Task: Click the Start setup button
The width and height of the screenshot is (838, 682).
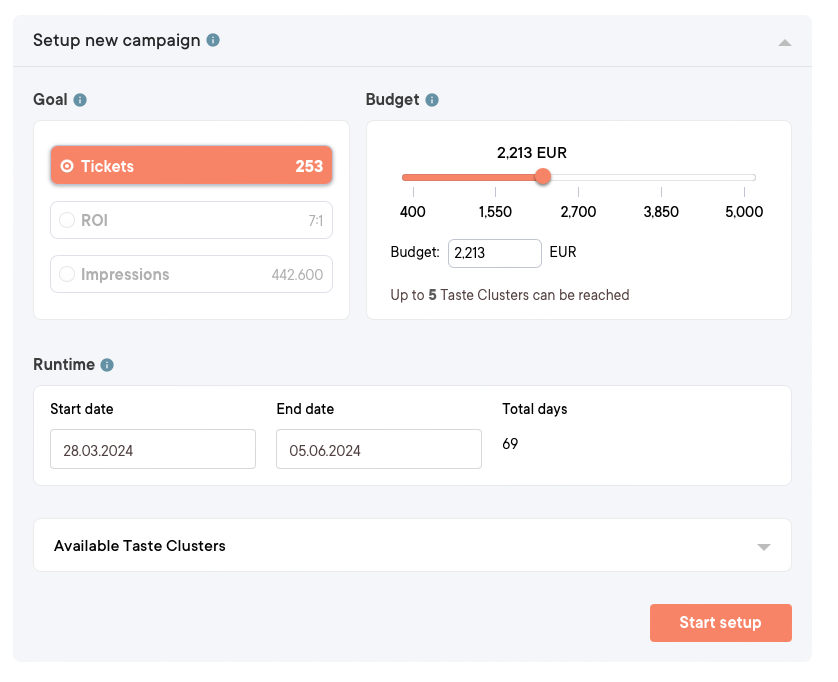Action: pyautogui.click(x=720, y=622)
